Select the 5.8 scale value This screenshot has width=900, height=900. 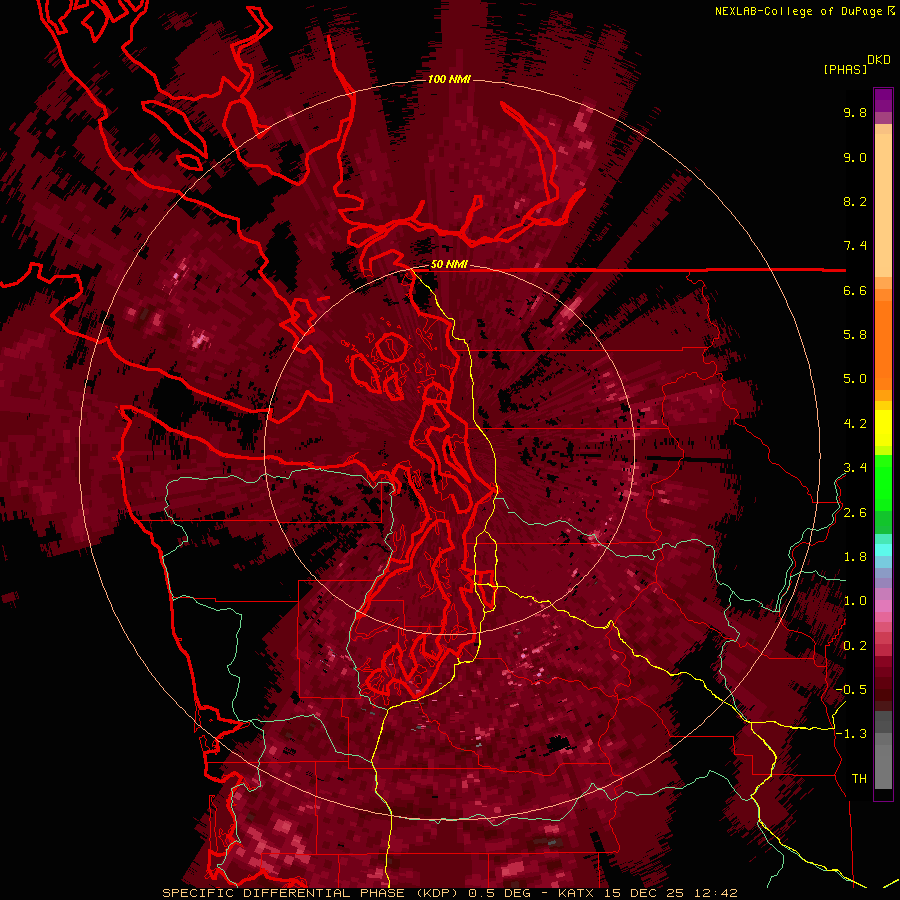[x=855, y=334]
